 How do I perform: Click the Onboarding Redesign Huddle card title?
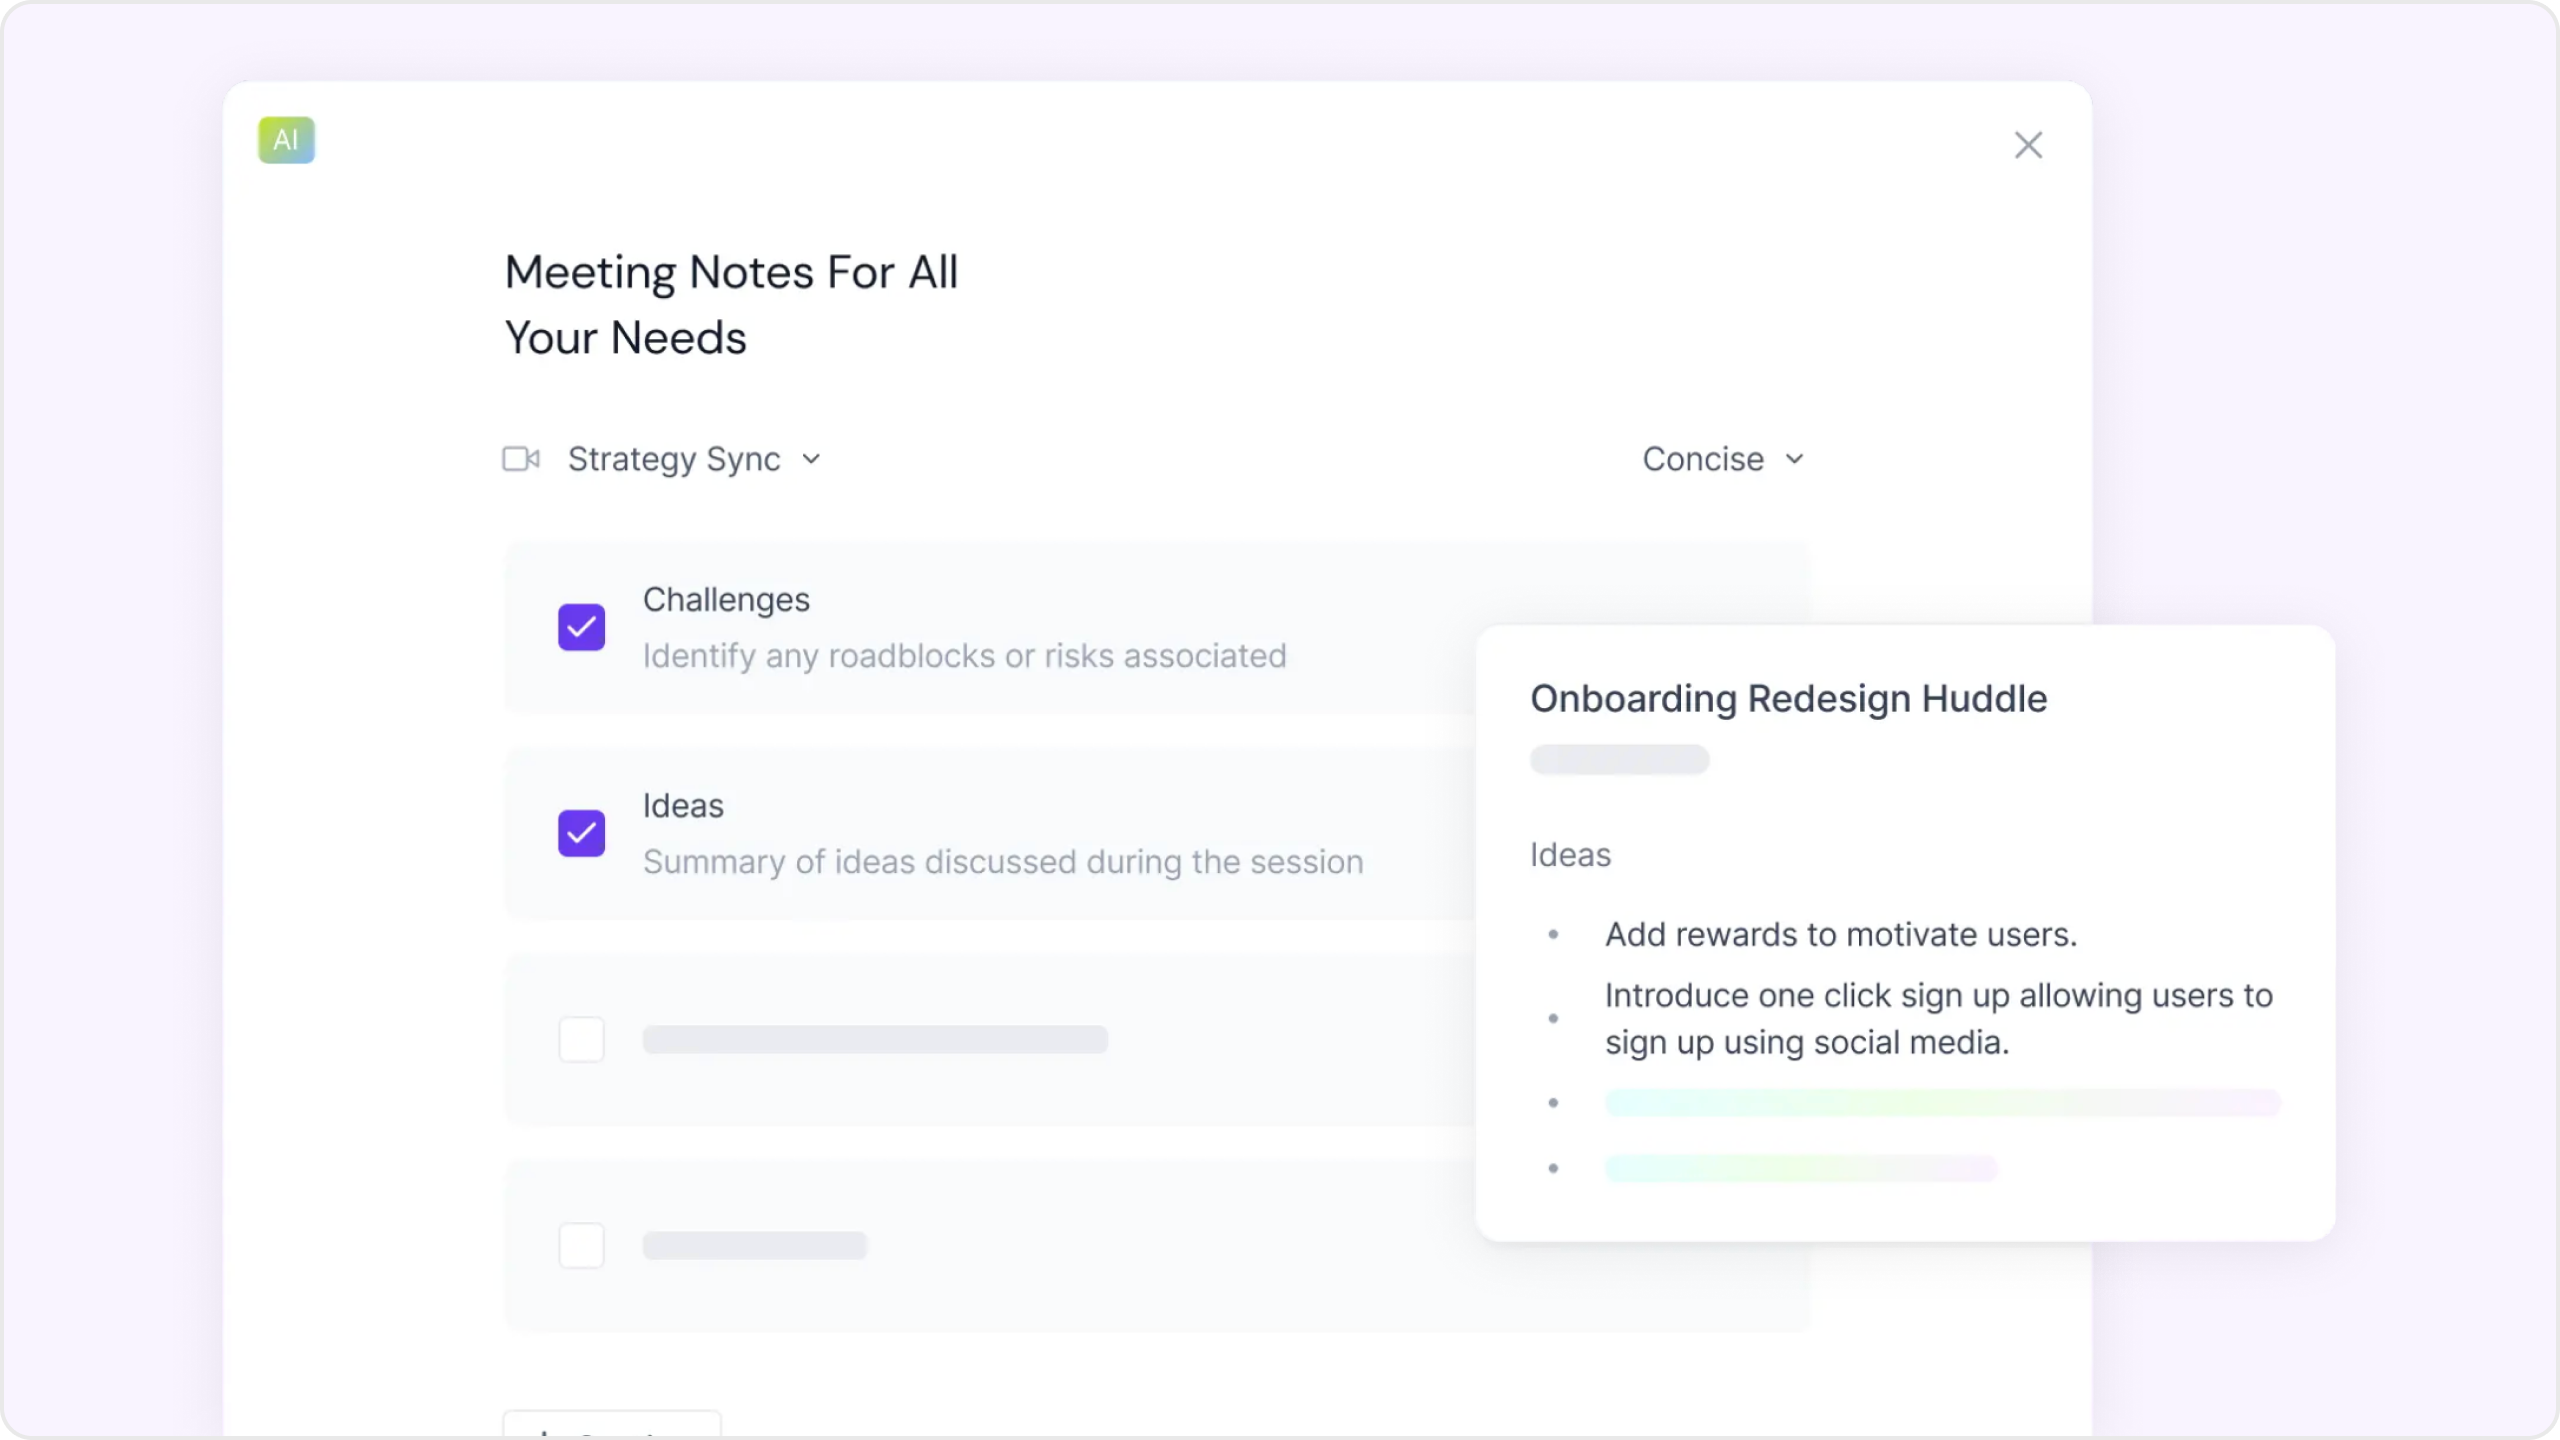point(1788,699)
